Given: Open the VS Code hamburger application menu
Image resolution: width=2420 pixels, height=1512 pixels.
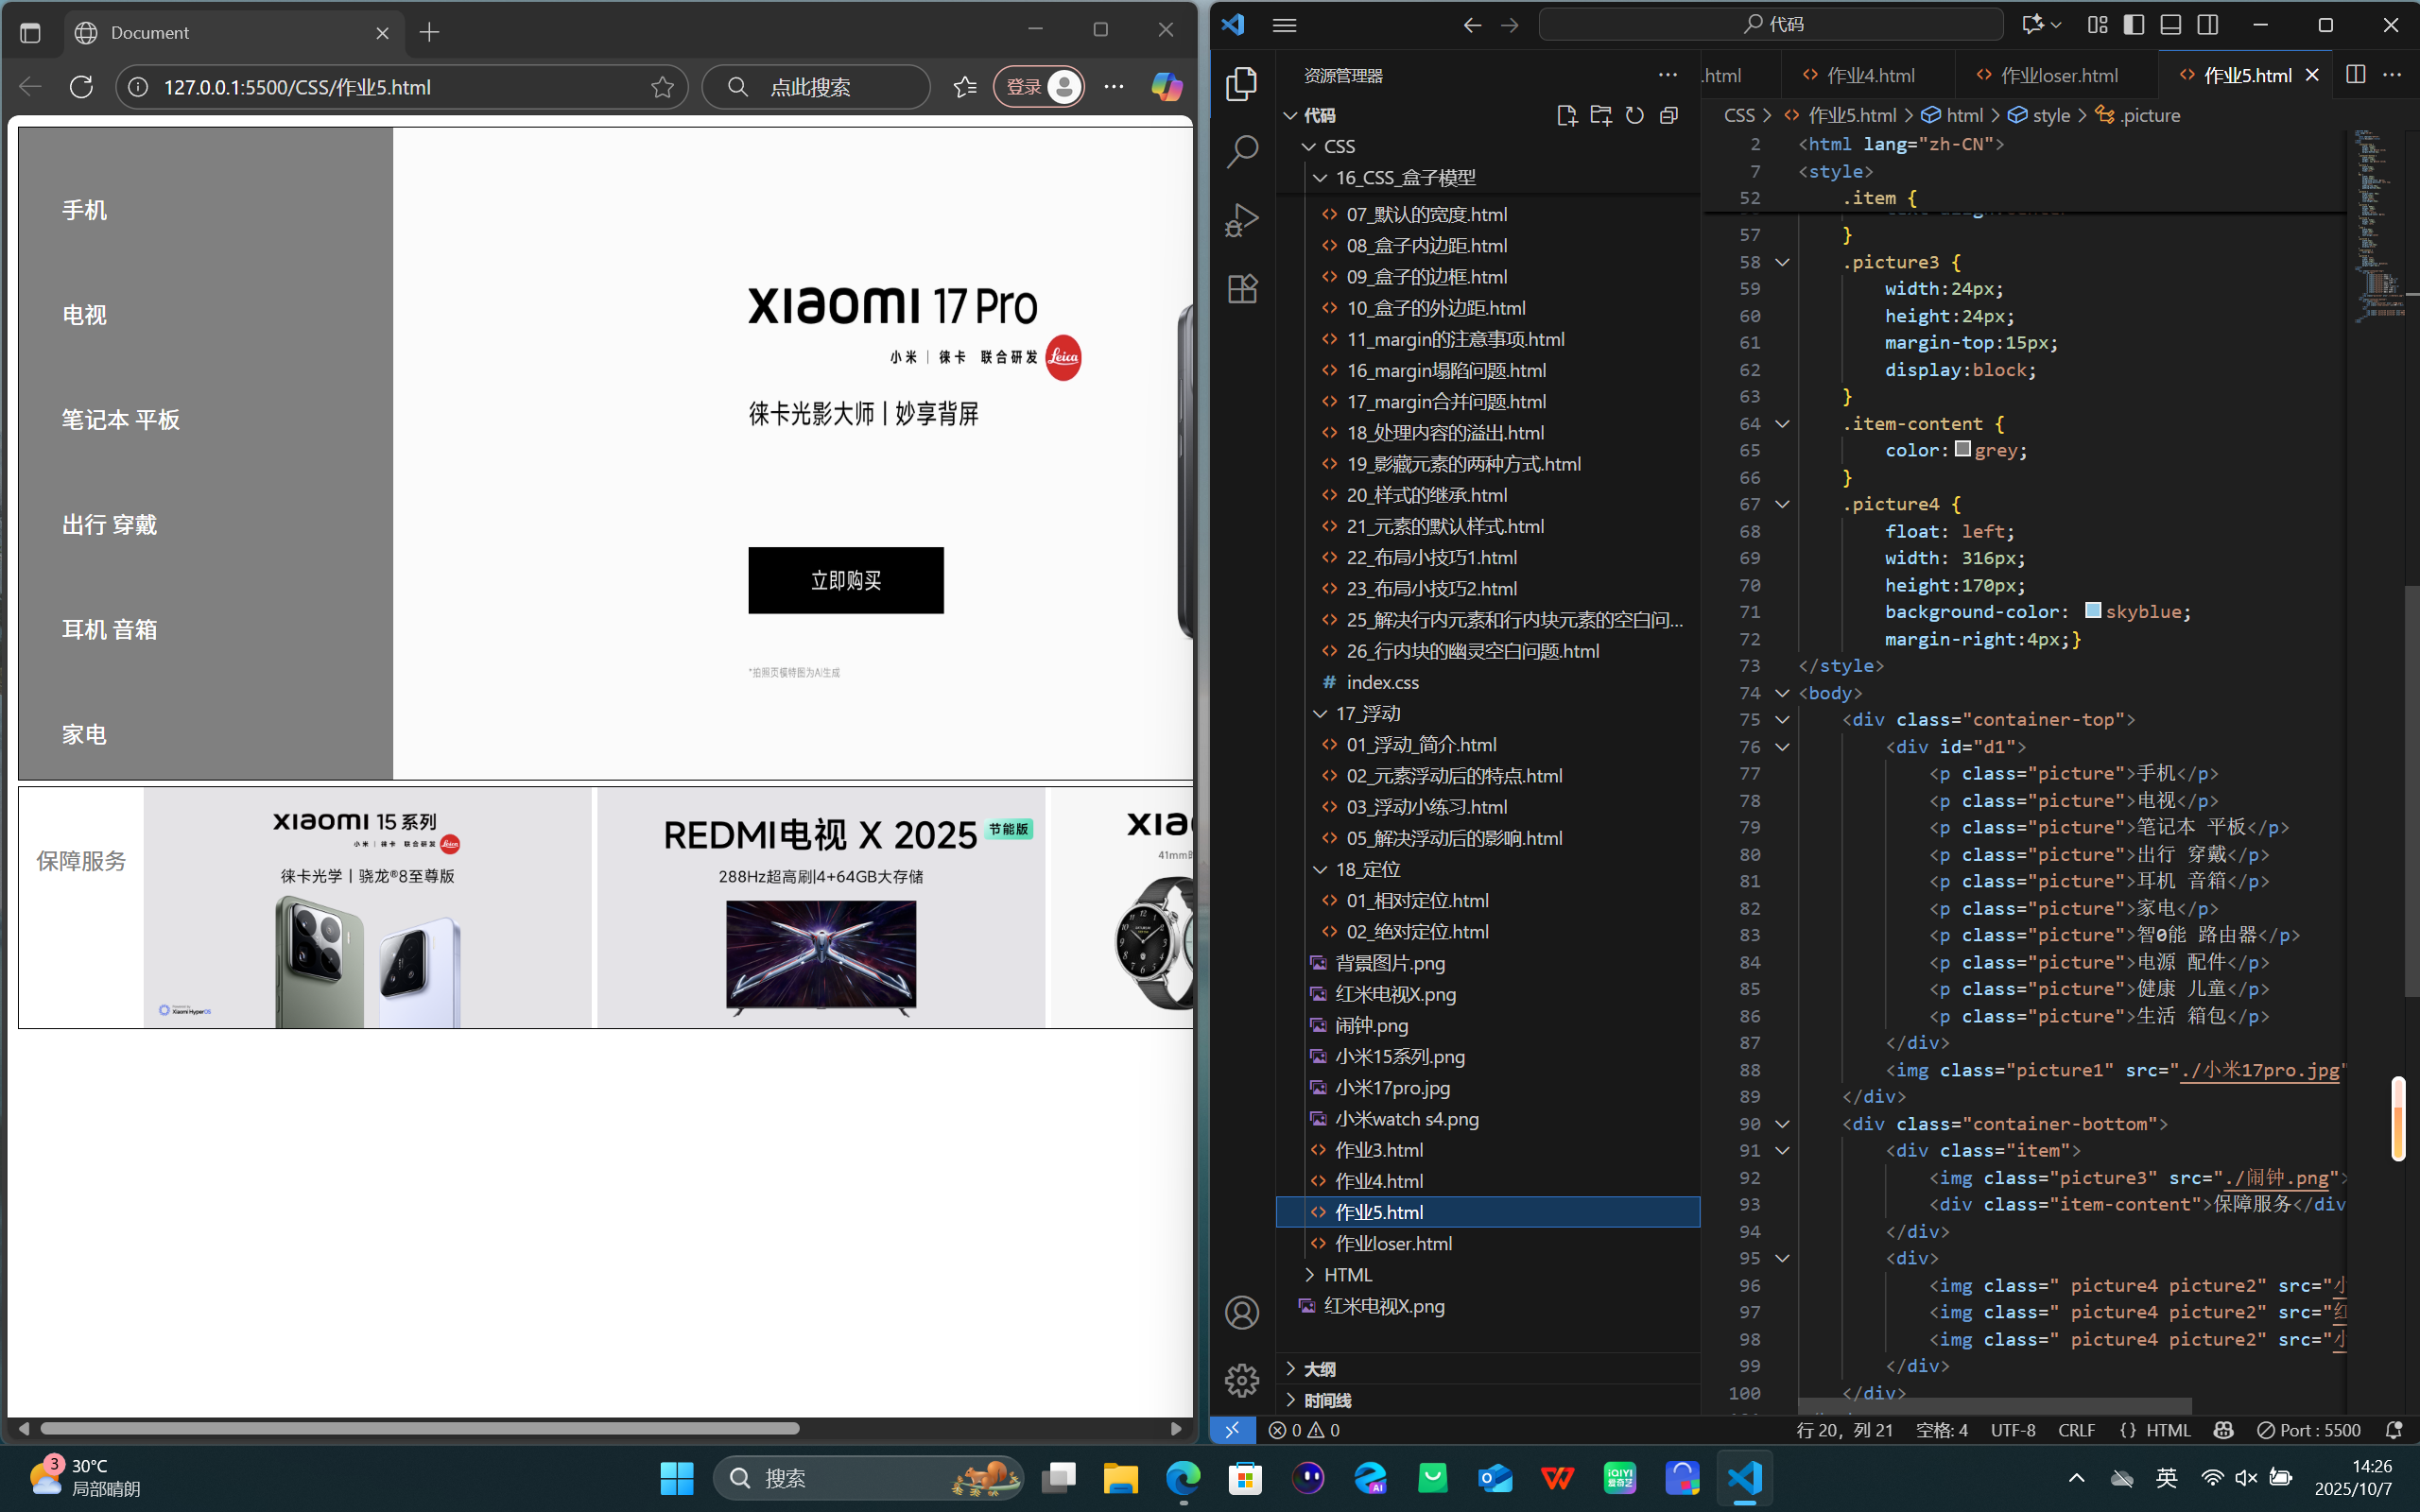Looking at the screenshot, I should click(1285, 25).
